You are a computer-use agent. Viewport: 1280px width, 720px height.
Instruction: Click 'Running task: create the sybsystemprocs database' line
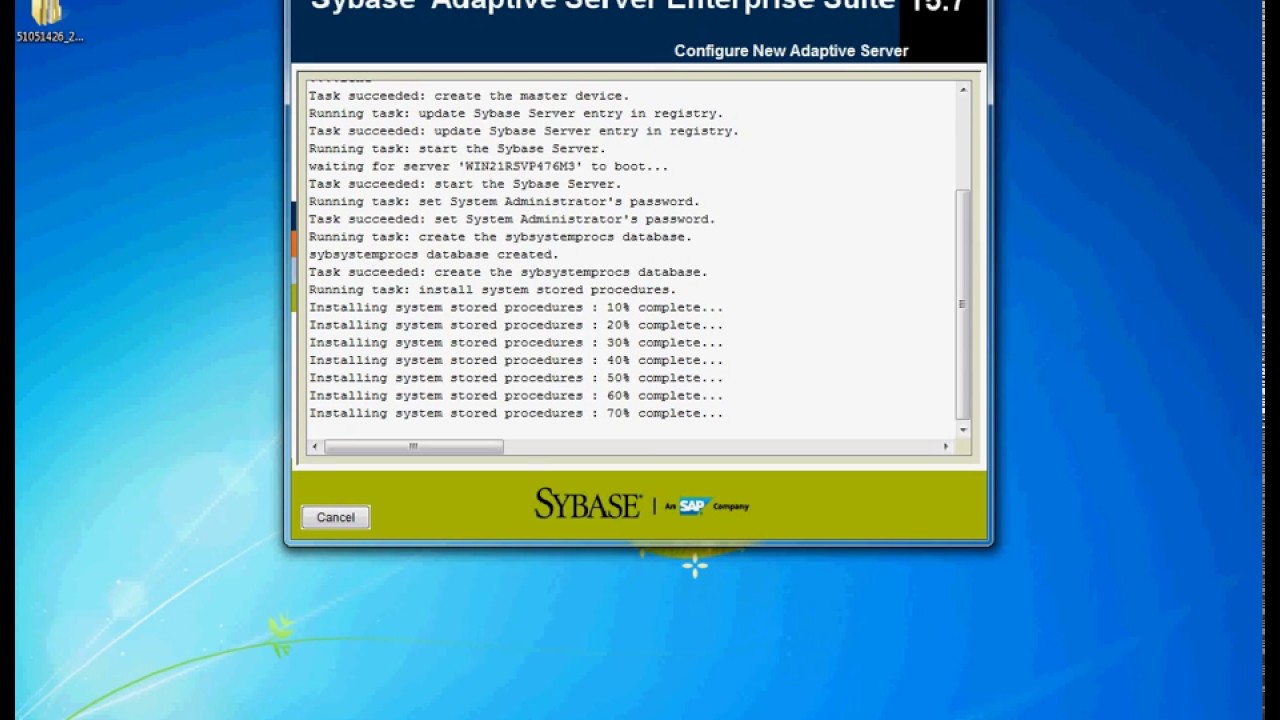[500, 237]
